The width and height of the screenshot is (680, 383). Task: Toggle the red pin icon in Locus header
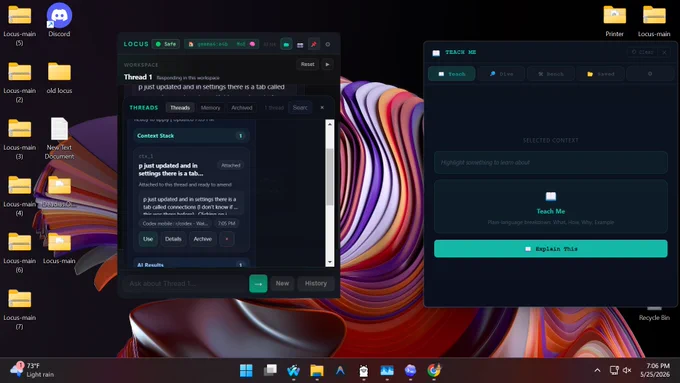click(x=314, y=44)
